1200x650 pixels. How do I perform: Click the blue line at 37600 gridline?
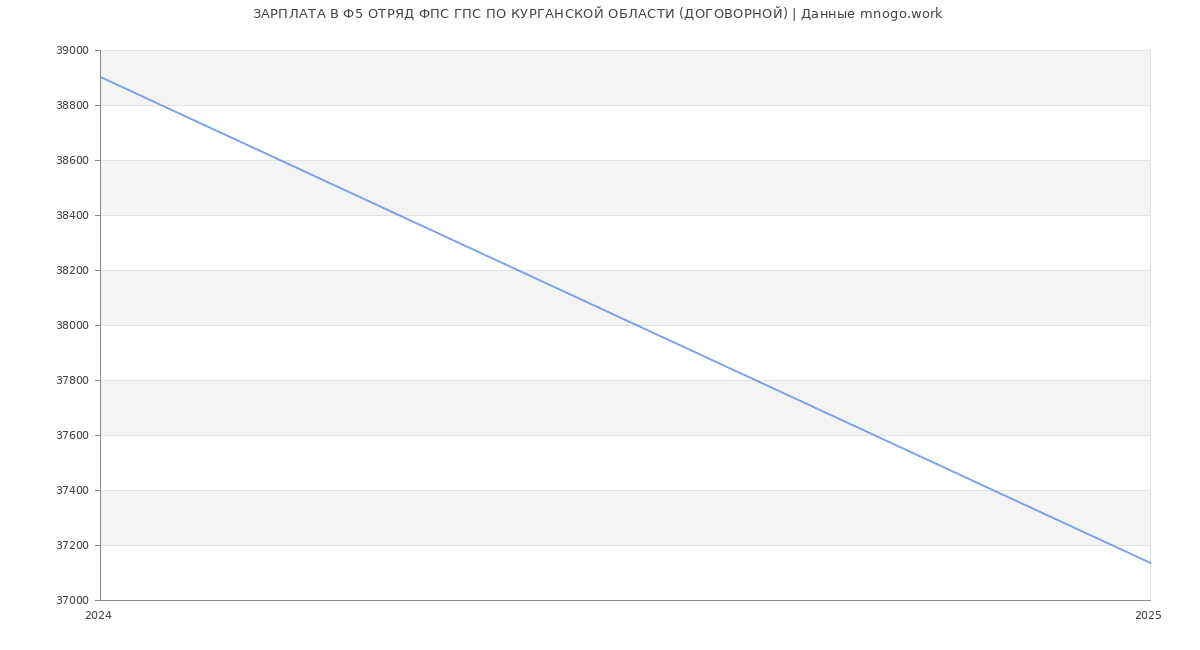(x=872, y=435)
